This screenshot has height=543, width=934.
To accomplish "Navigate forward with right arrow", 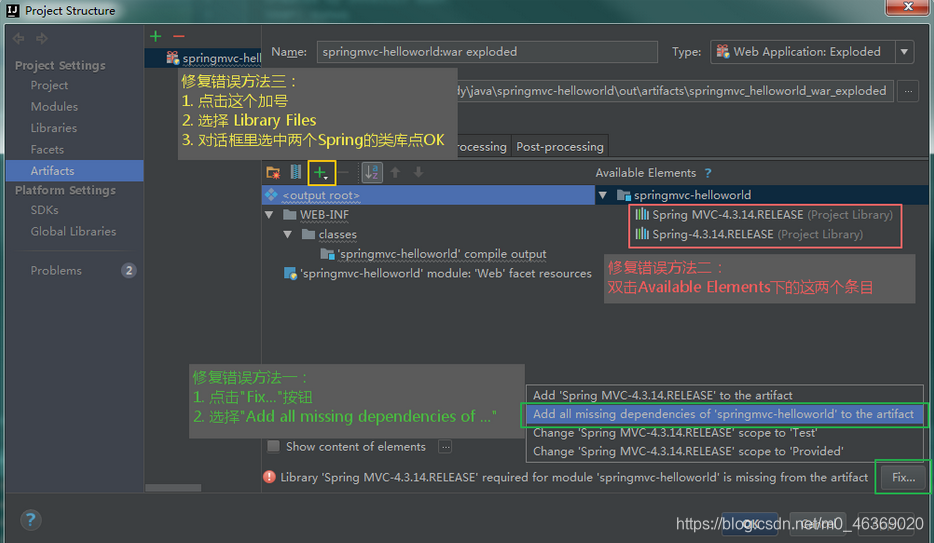I will point(42,38).
